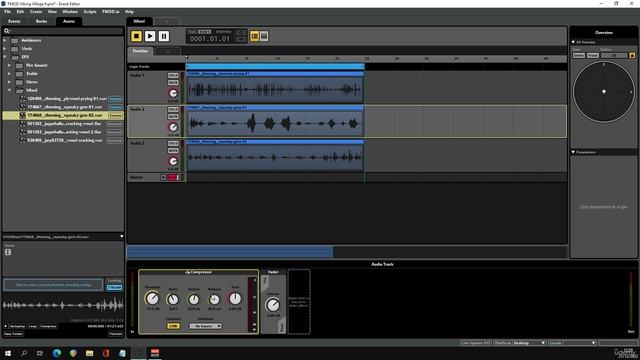Click the audio file icon of plywood-prying-01.wav
This screenshot has width=640, height=360.
pos(23,99)
